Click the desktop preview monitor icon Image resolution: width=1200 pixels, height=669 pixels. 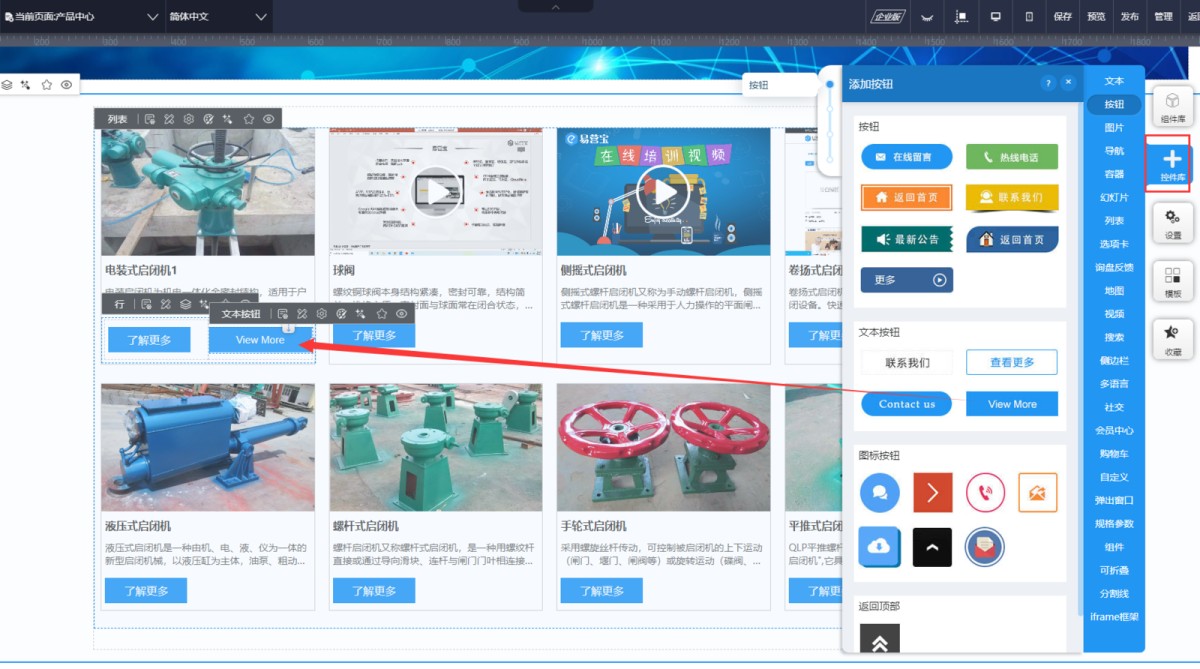(995, 17)
